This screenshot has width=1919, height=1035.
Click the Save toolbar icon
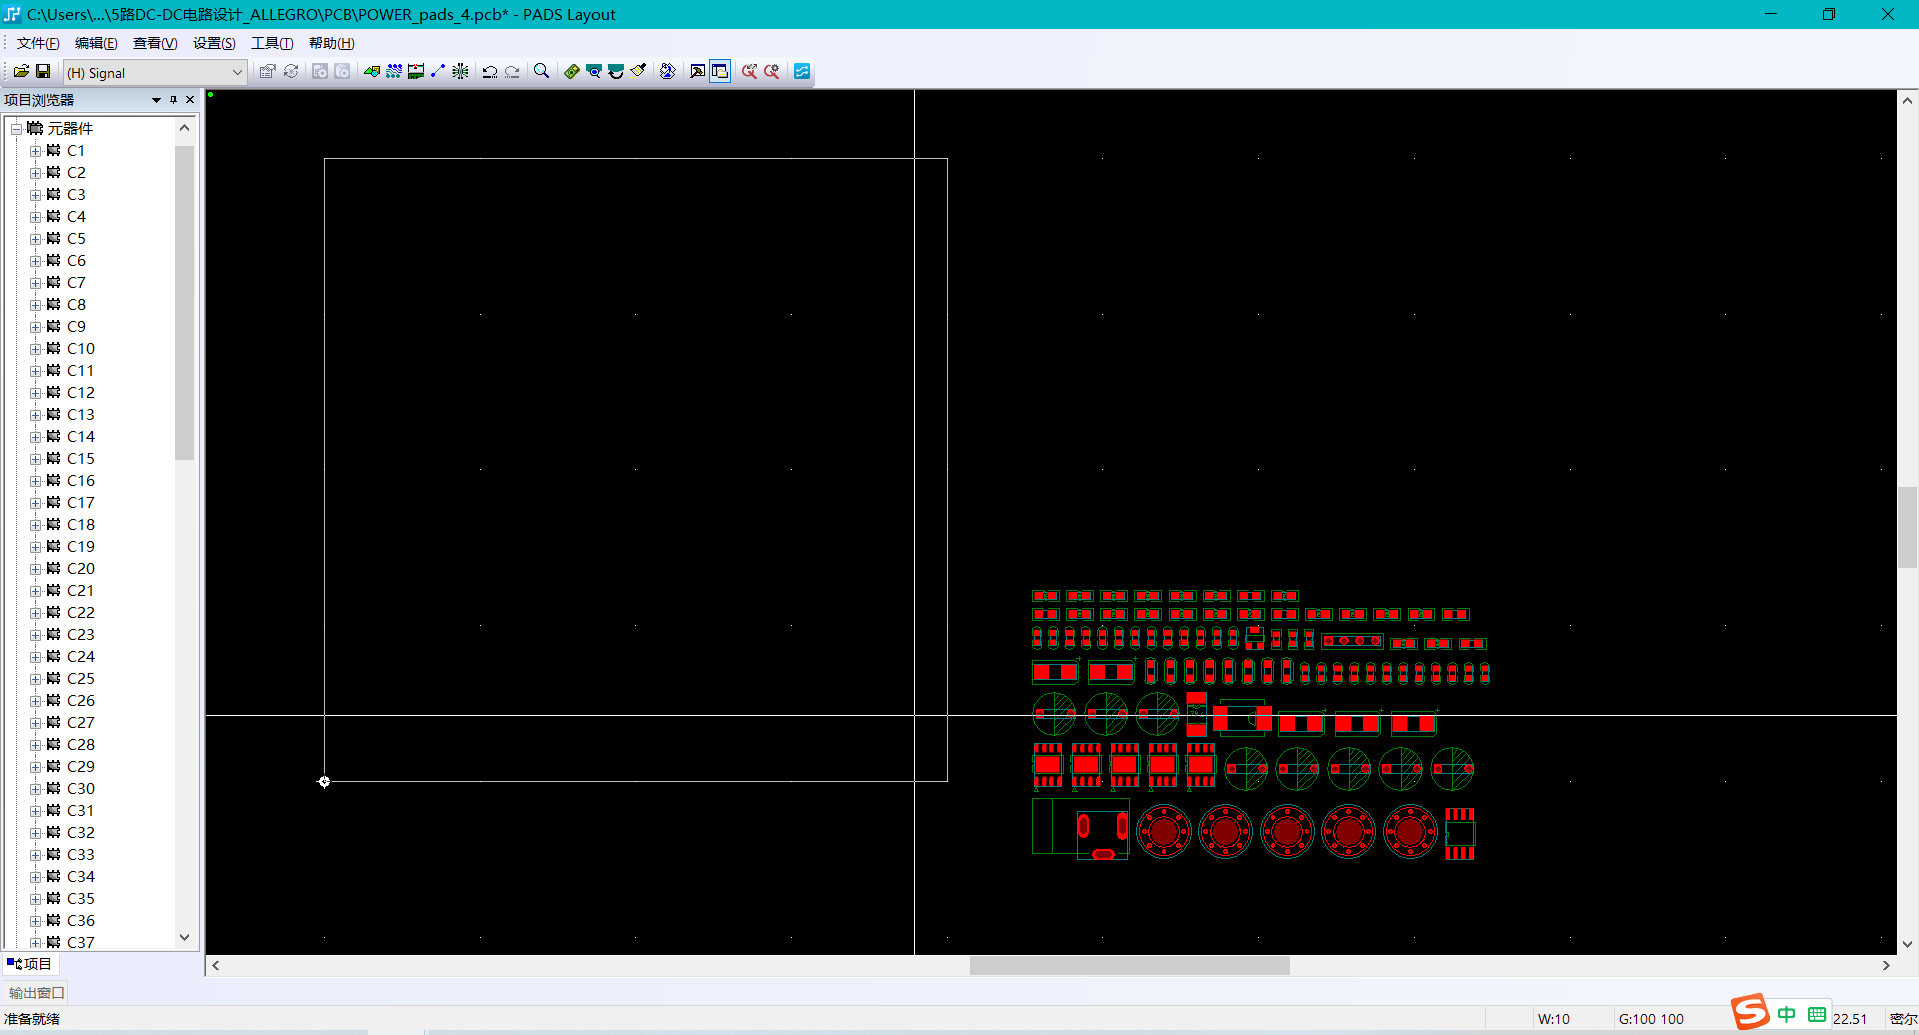(43, 72)
